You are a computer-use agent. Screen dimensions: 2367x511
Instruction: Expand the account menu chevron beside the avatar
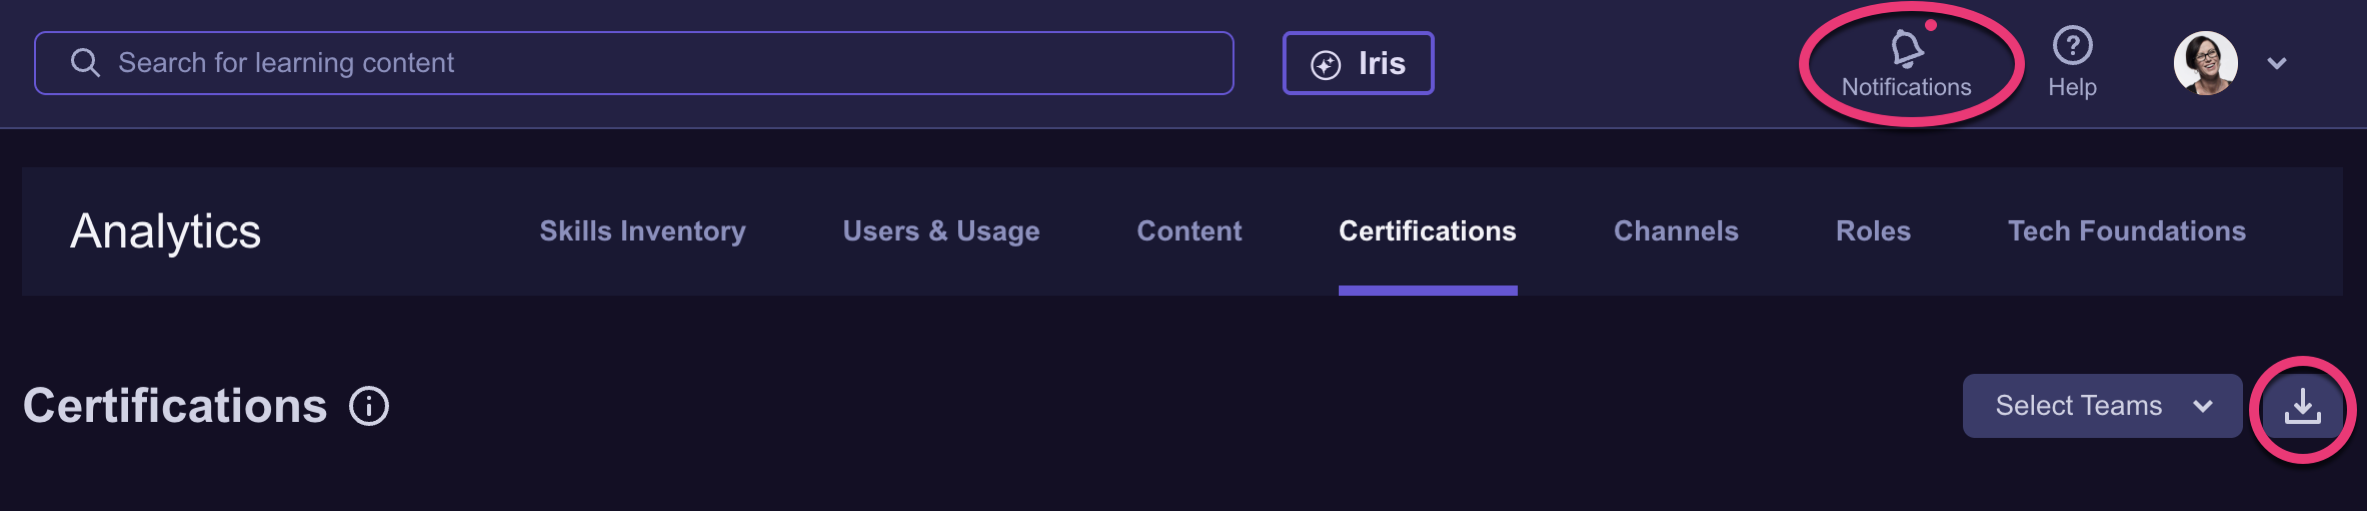pyautogui.click(x=2277, y=63)
